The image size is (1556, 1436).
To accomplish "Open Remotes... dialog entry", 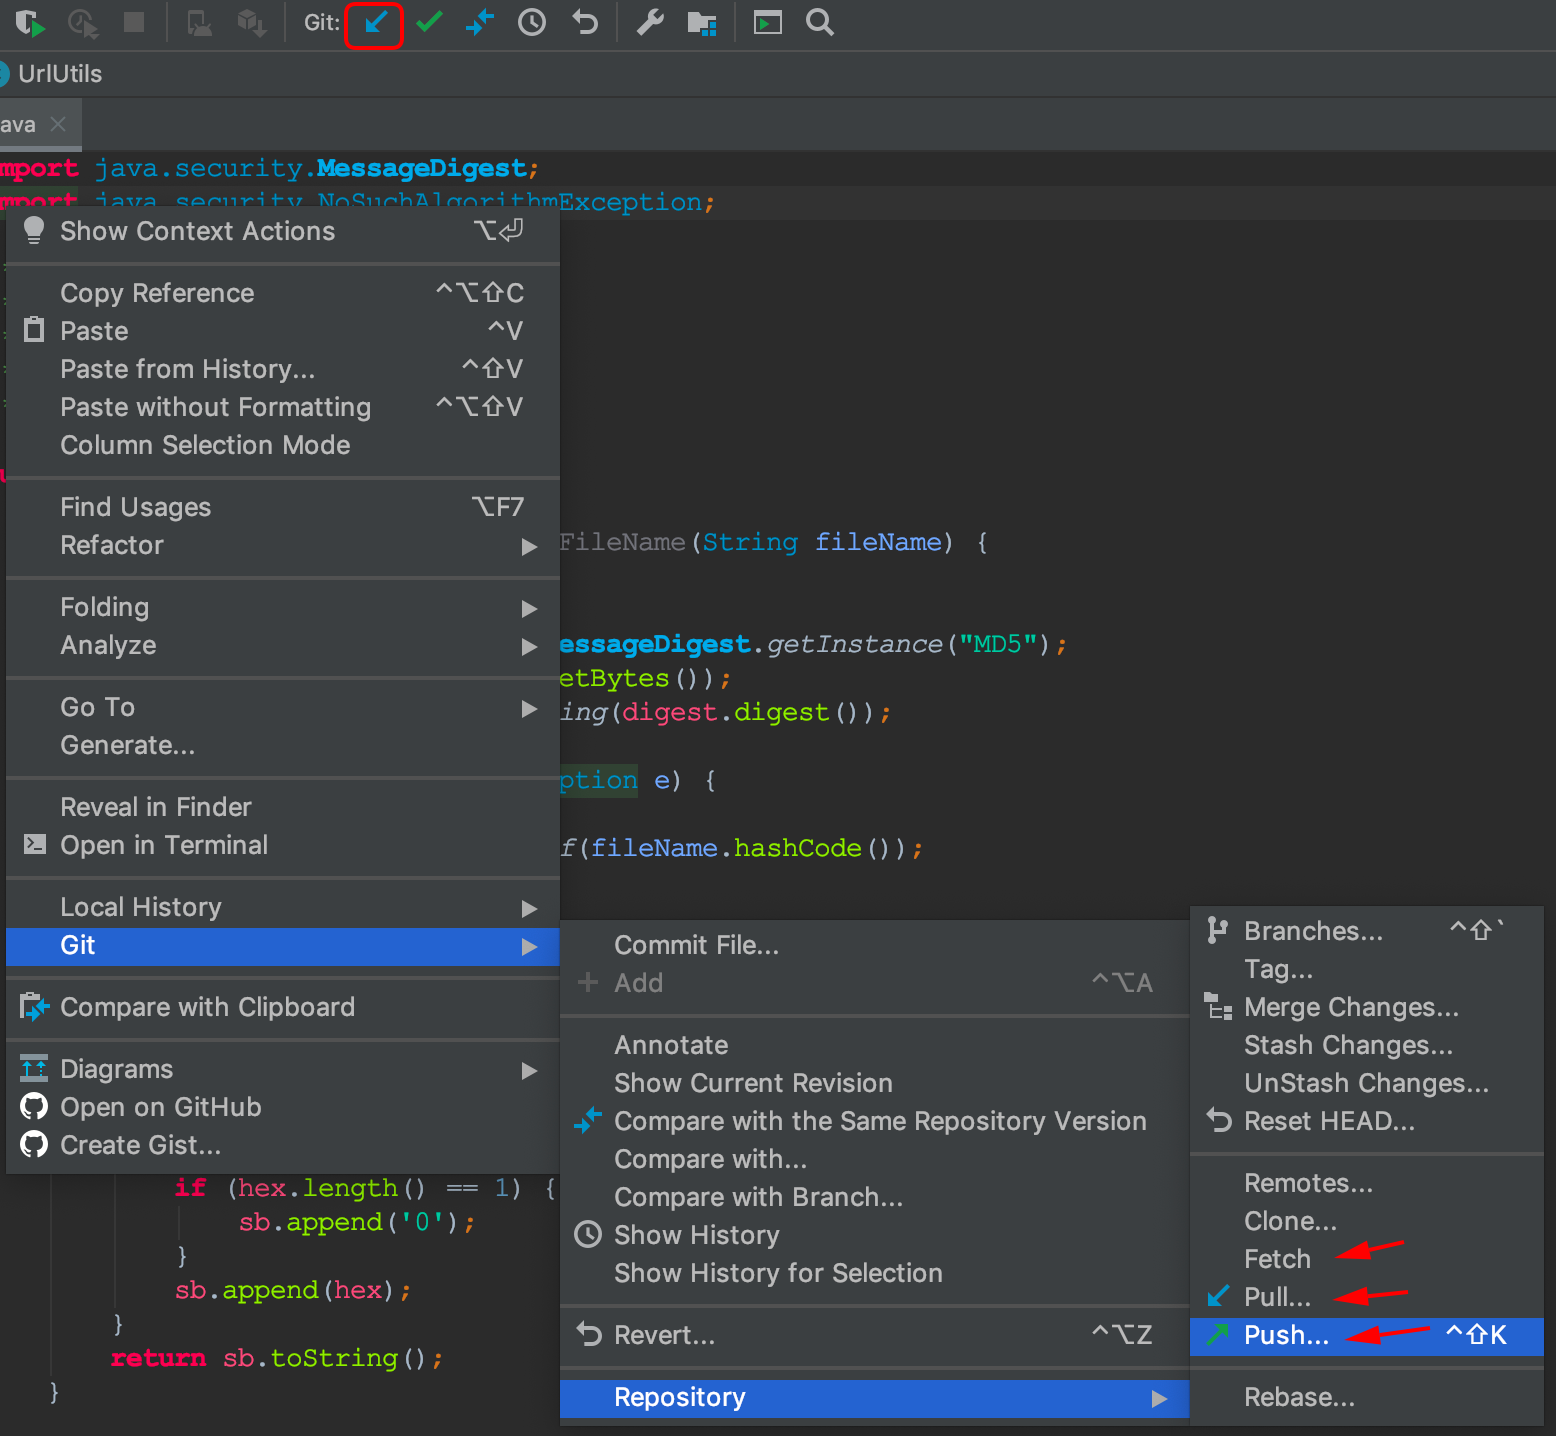I will [x=1367, y=1183].
